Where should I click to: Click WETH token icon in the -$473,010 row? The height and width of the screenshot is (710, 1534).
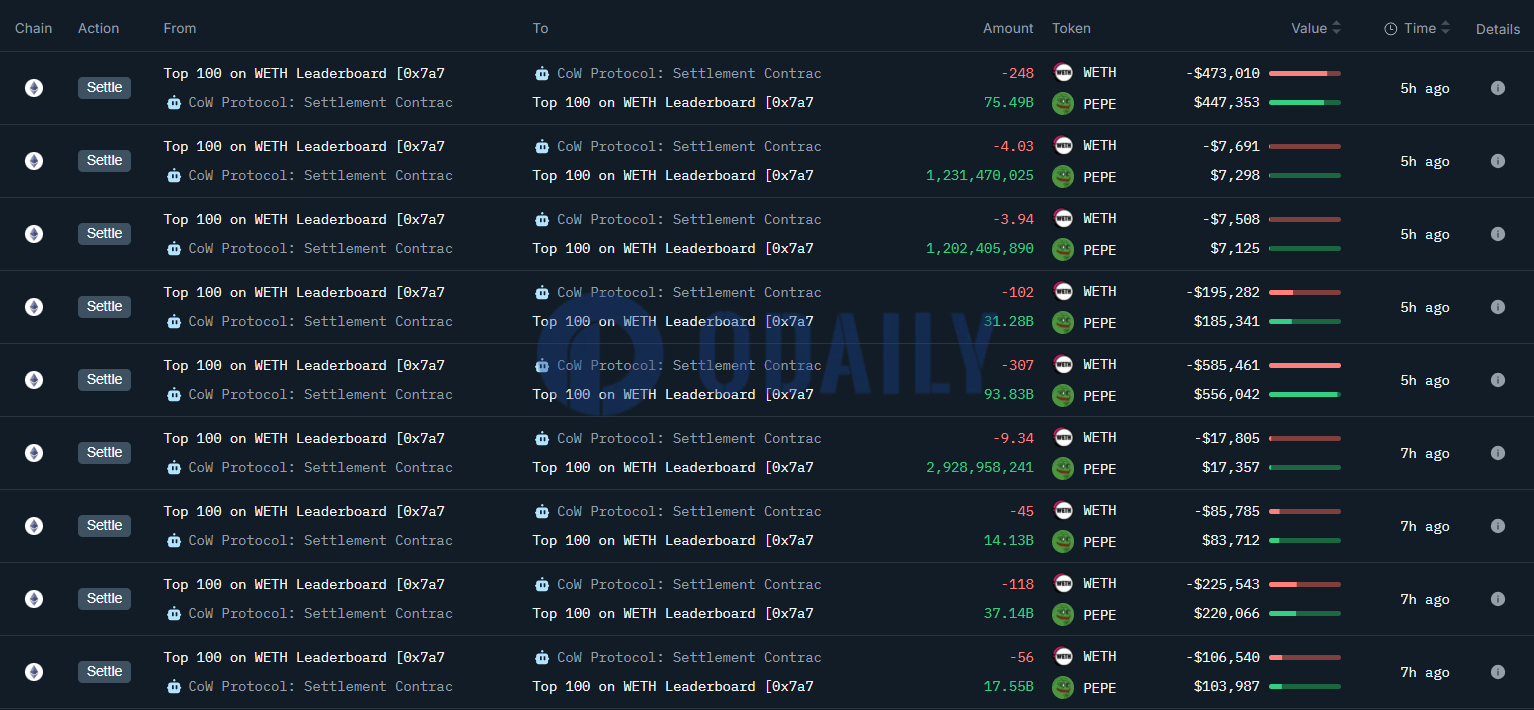[x=1063, y=72]
